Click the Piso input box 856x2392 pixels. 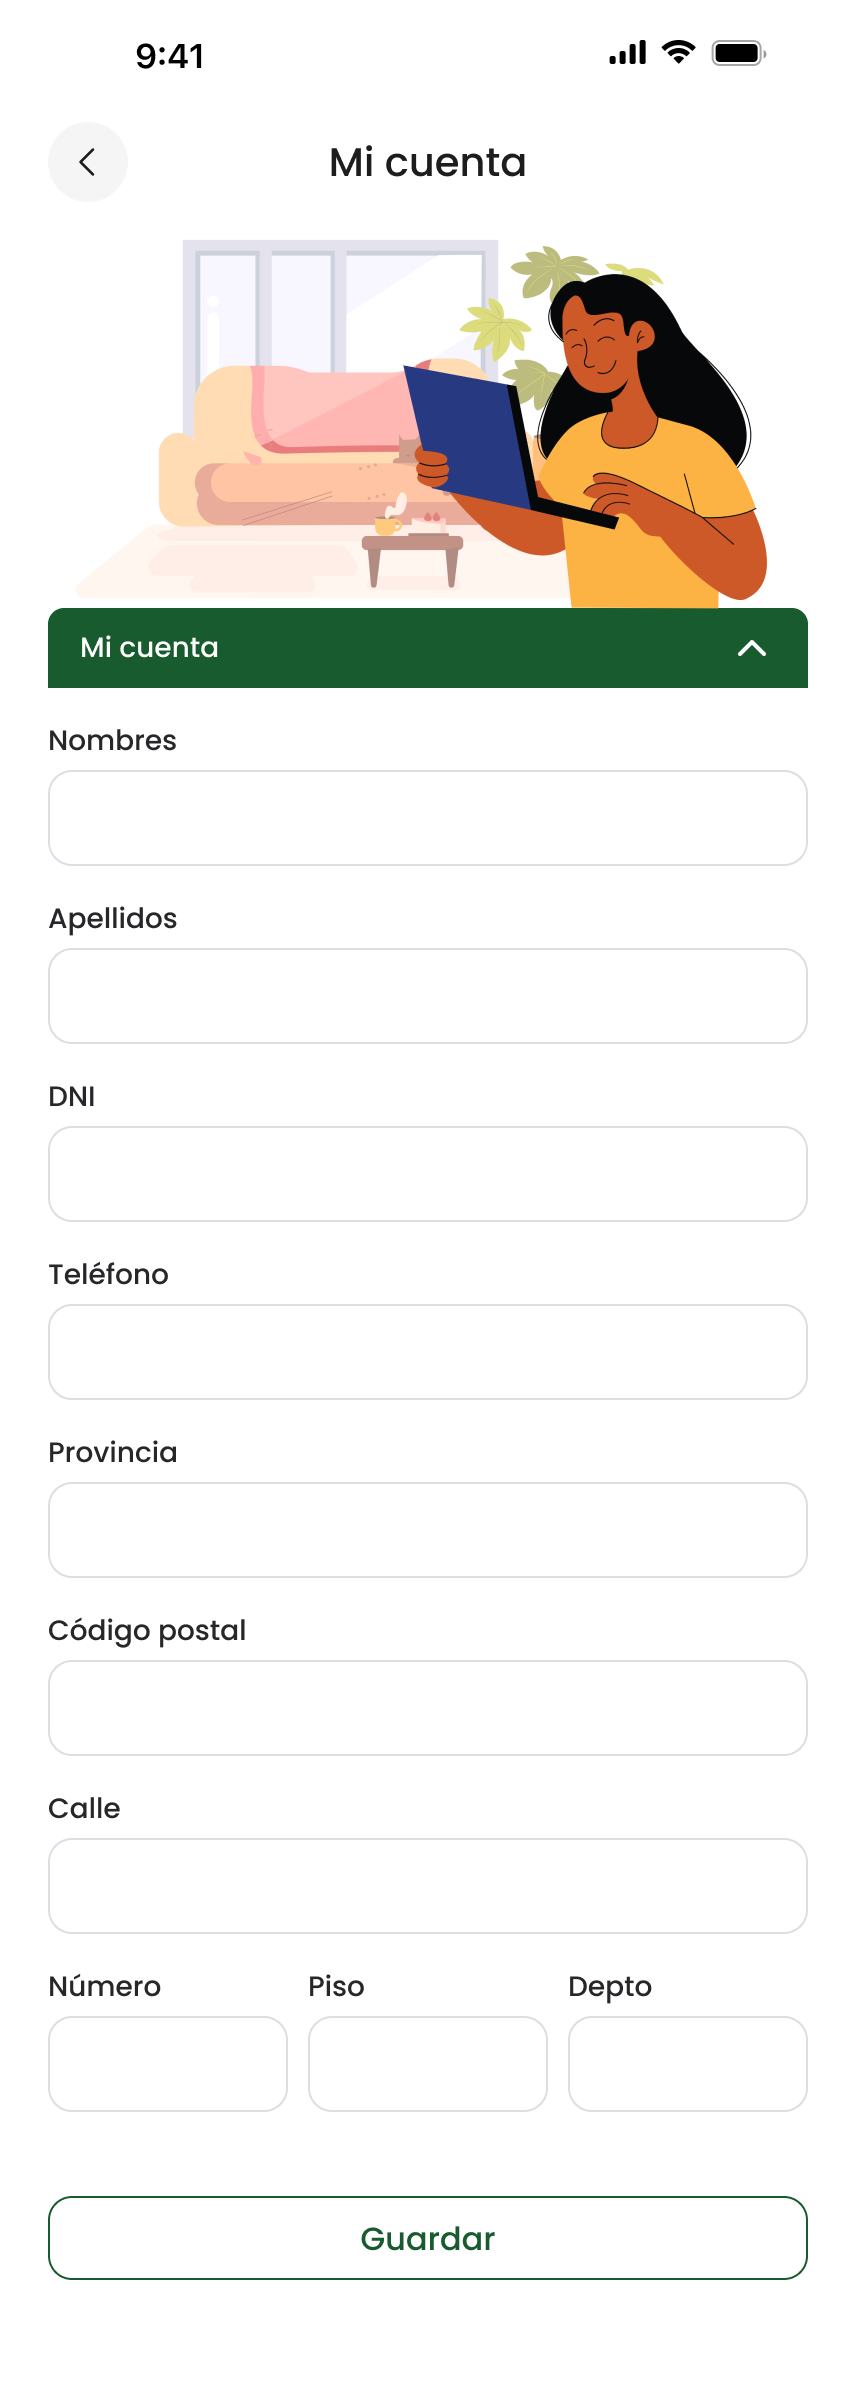428,2064
